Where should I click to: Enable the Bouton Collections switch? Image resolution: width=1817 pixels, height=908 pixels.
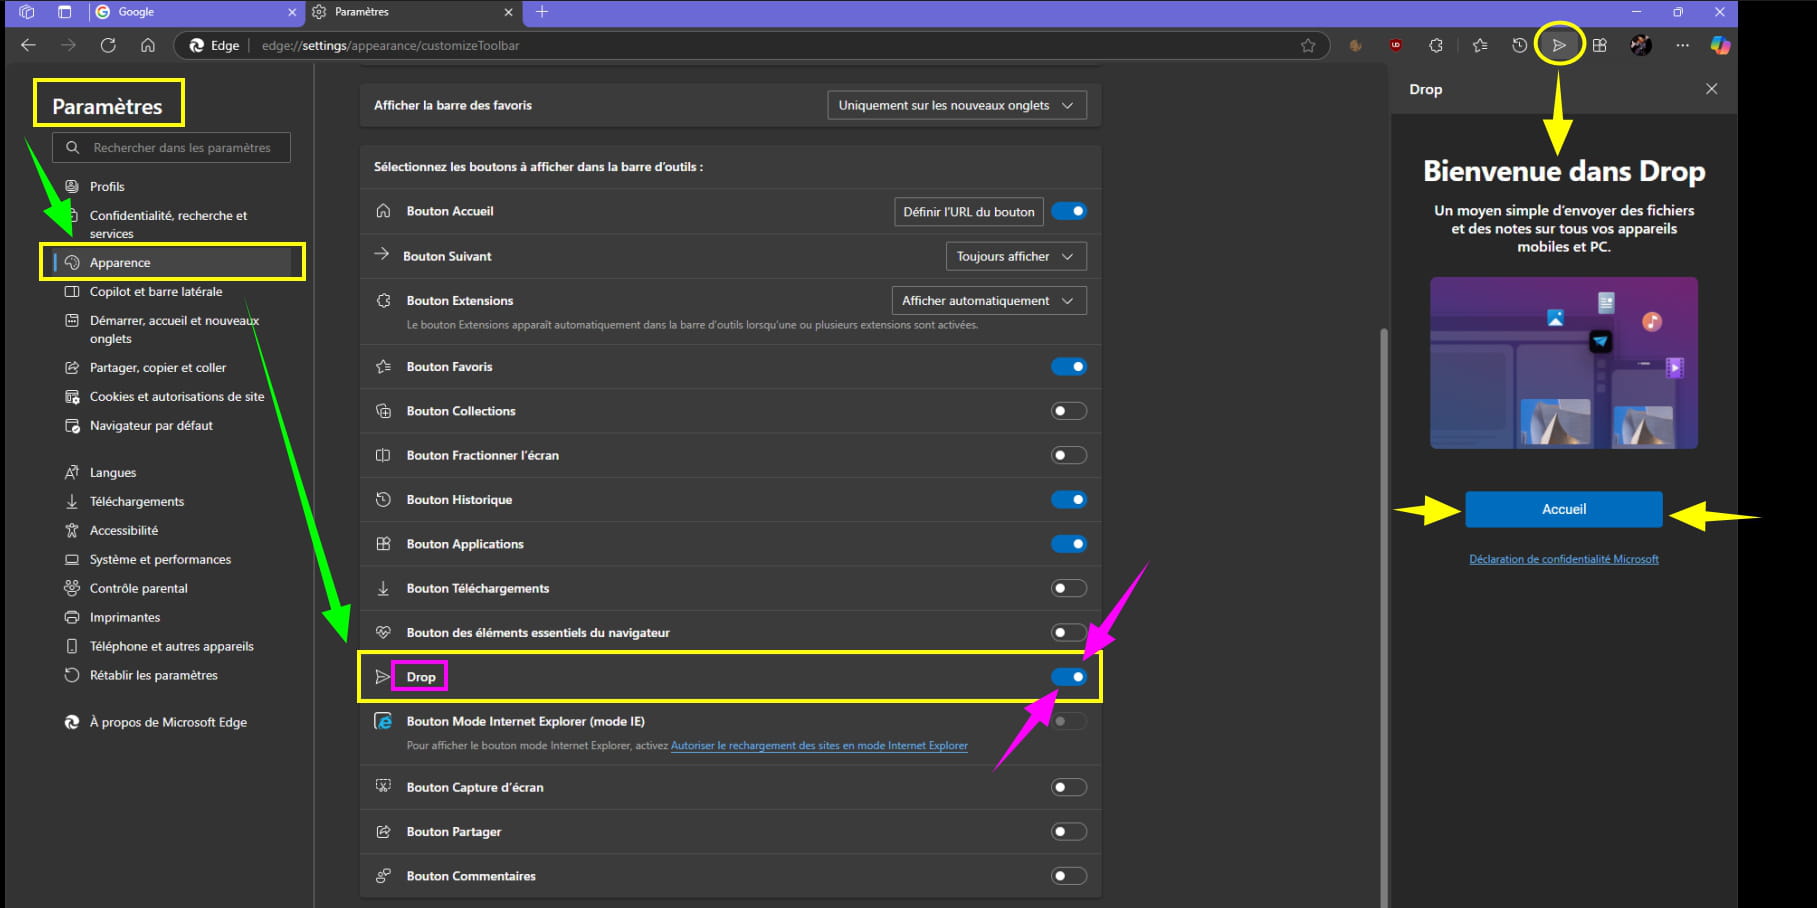(x=1069, y=411)
